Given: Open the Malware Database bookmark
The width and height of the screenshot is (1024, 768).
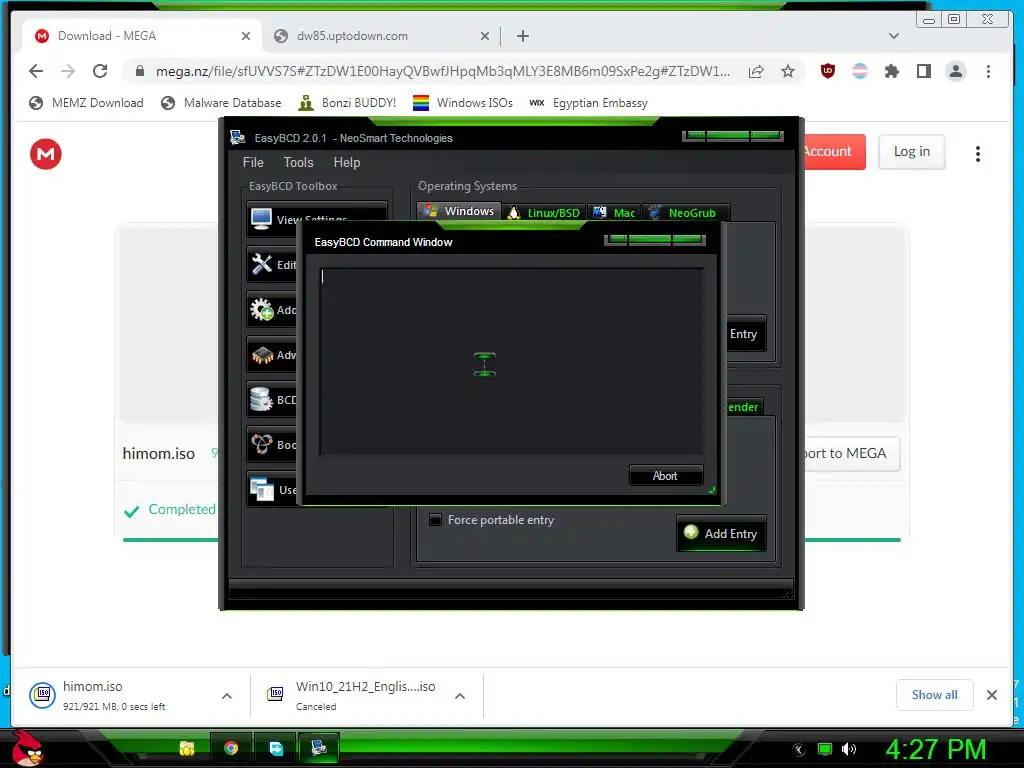Looking at the screenshot, I should pyautogui.click(x=221, y=103).
